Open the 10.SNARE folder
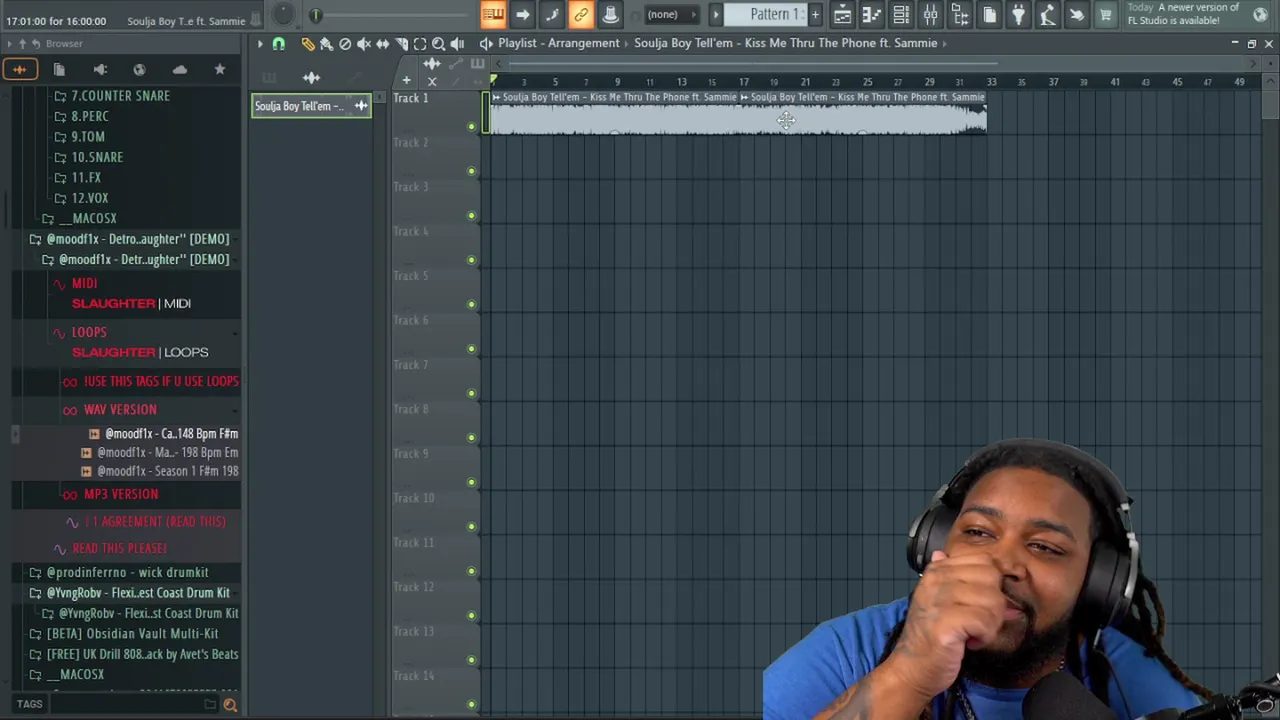The width and height of the screenshot is (1280, 720). (97, 157)
